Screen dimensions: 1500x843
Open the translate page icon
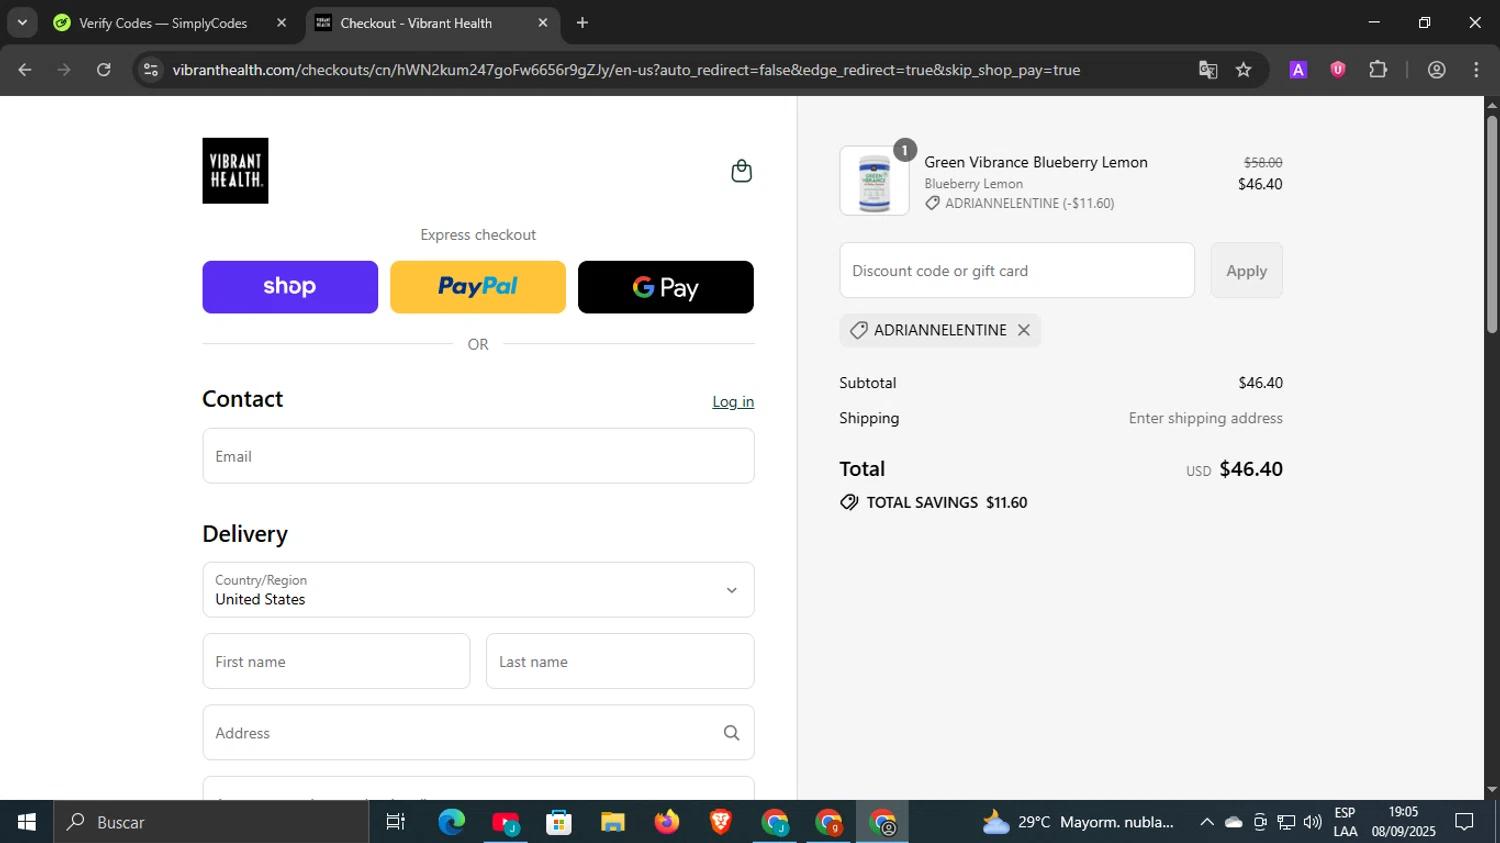click(x=1208, y=70)
